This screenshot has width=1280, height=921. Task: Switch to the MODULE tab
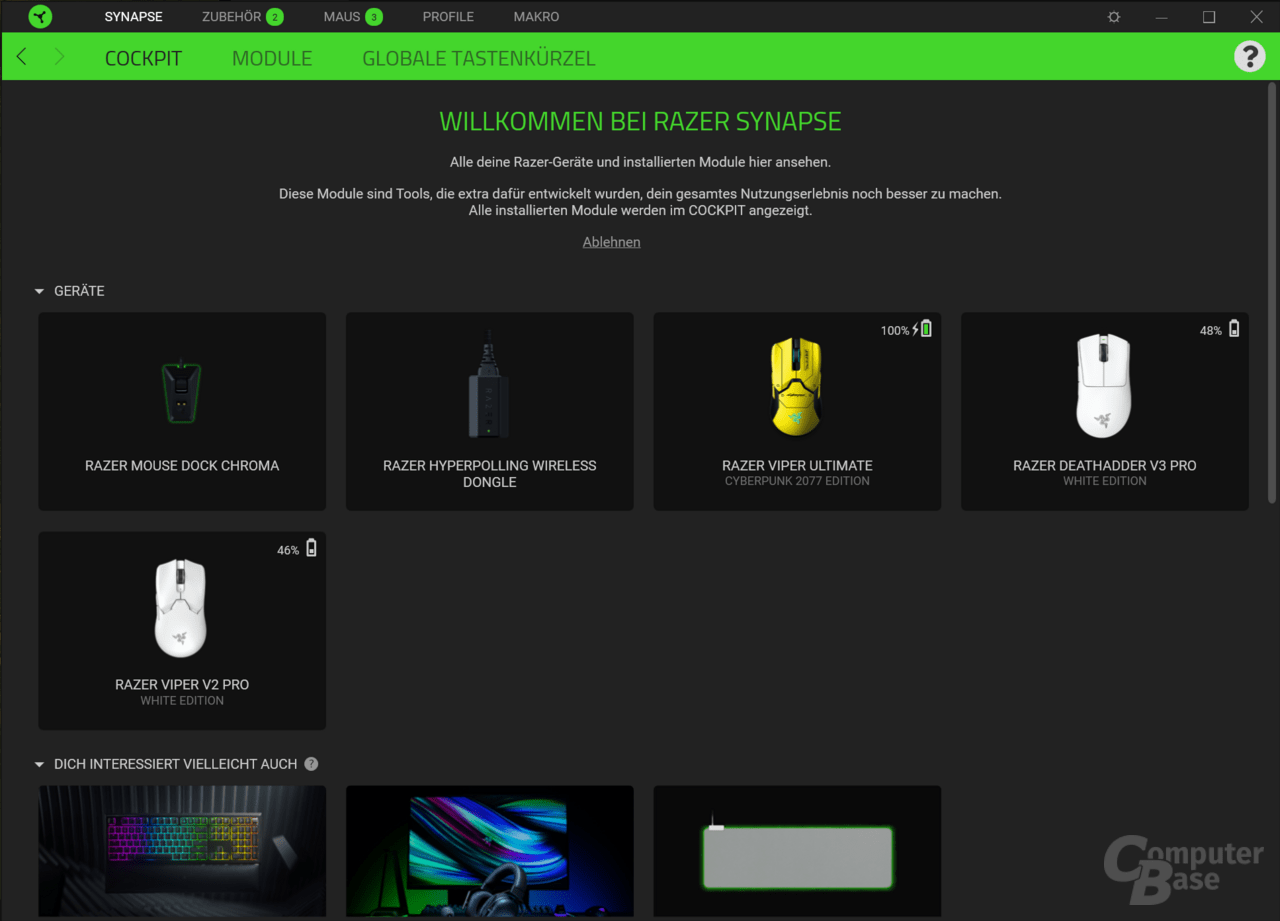(x=271, y=58)
